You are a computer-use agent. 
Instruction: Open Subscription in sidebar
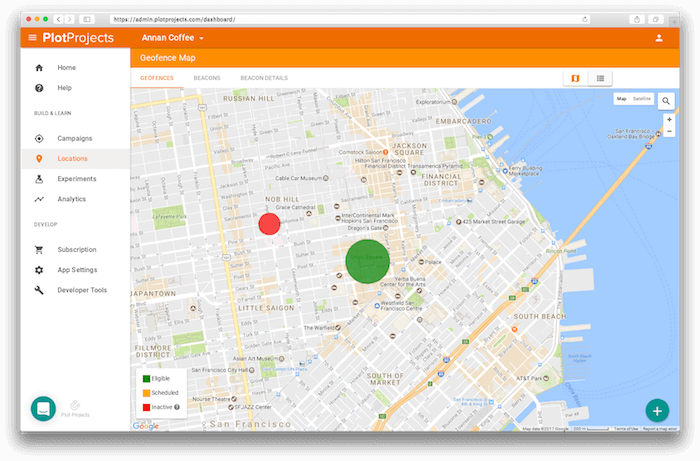click(77, 250)
